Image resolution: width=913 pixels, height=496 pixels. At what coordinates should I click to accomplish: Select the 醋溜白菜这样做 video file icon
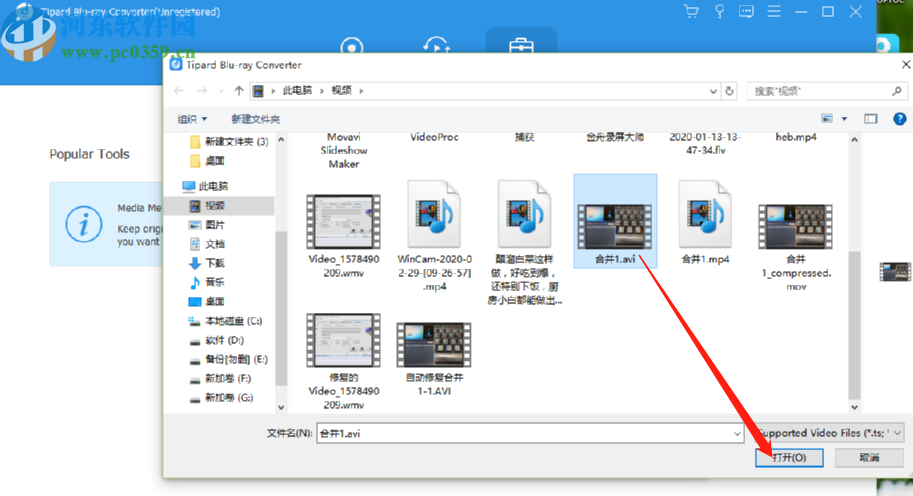coord(525,214)
